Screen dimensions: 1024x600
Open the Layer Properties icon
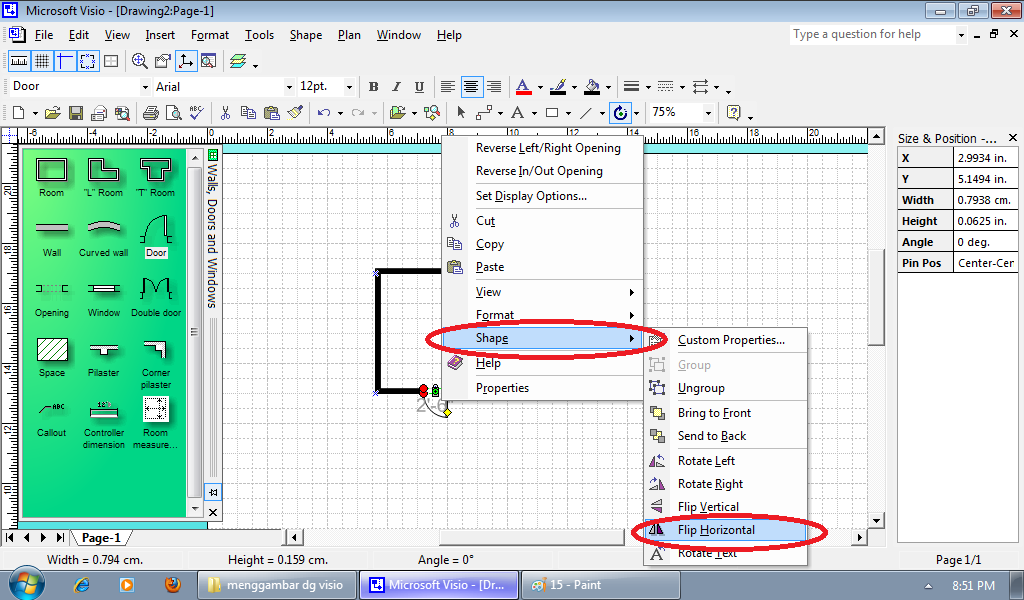click(238, 61)
